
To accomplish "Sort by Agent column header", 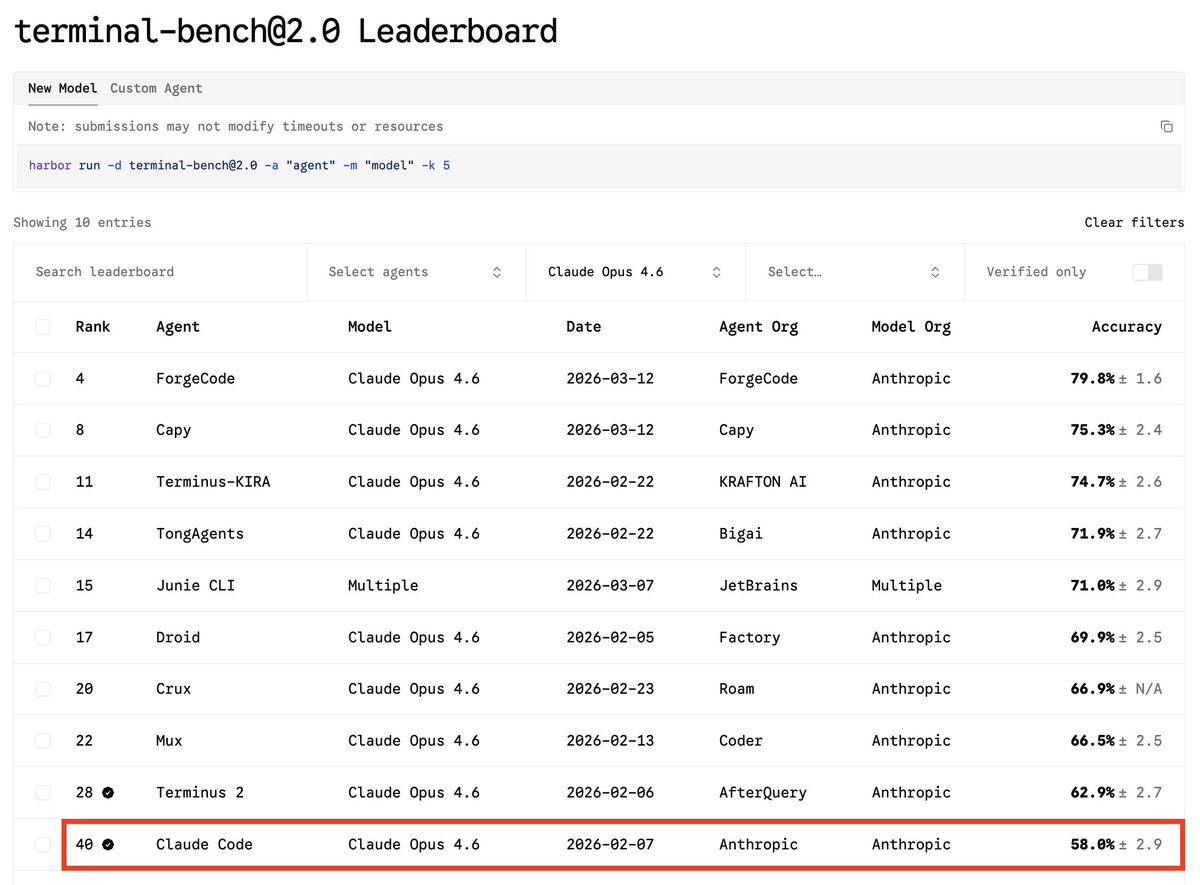I will click(x=178, y=327).
